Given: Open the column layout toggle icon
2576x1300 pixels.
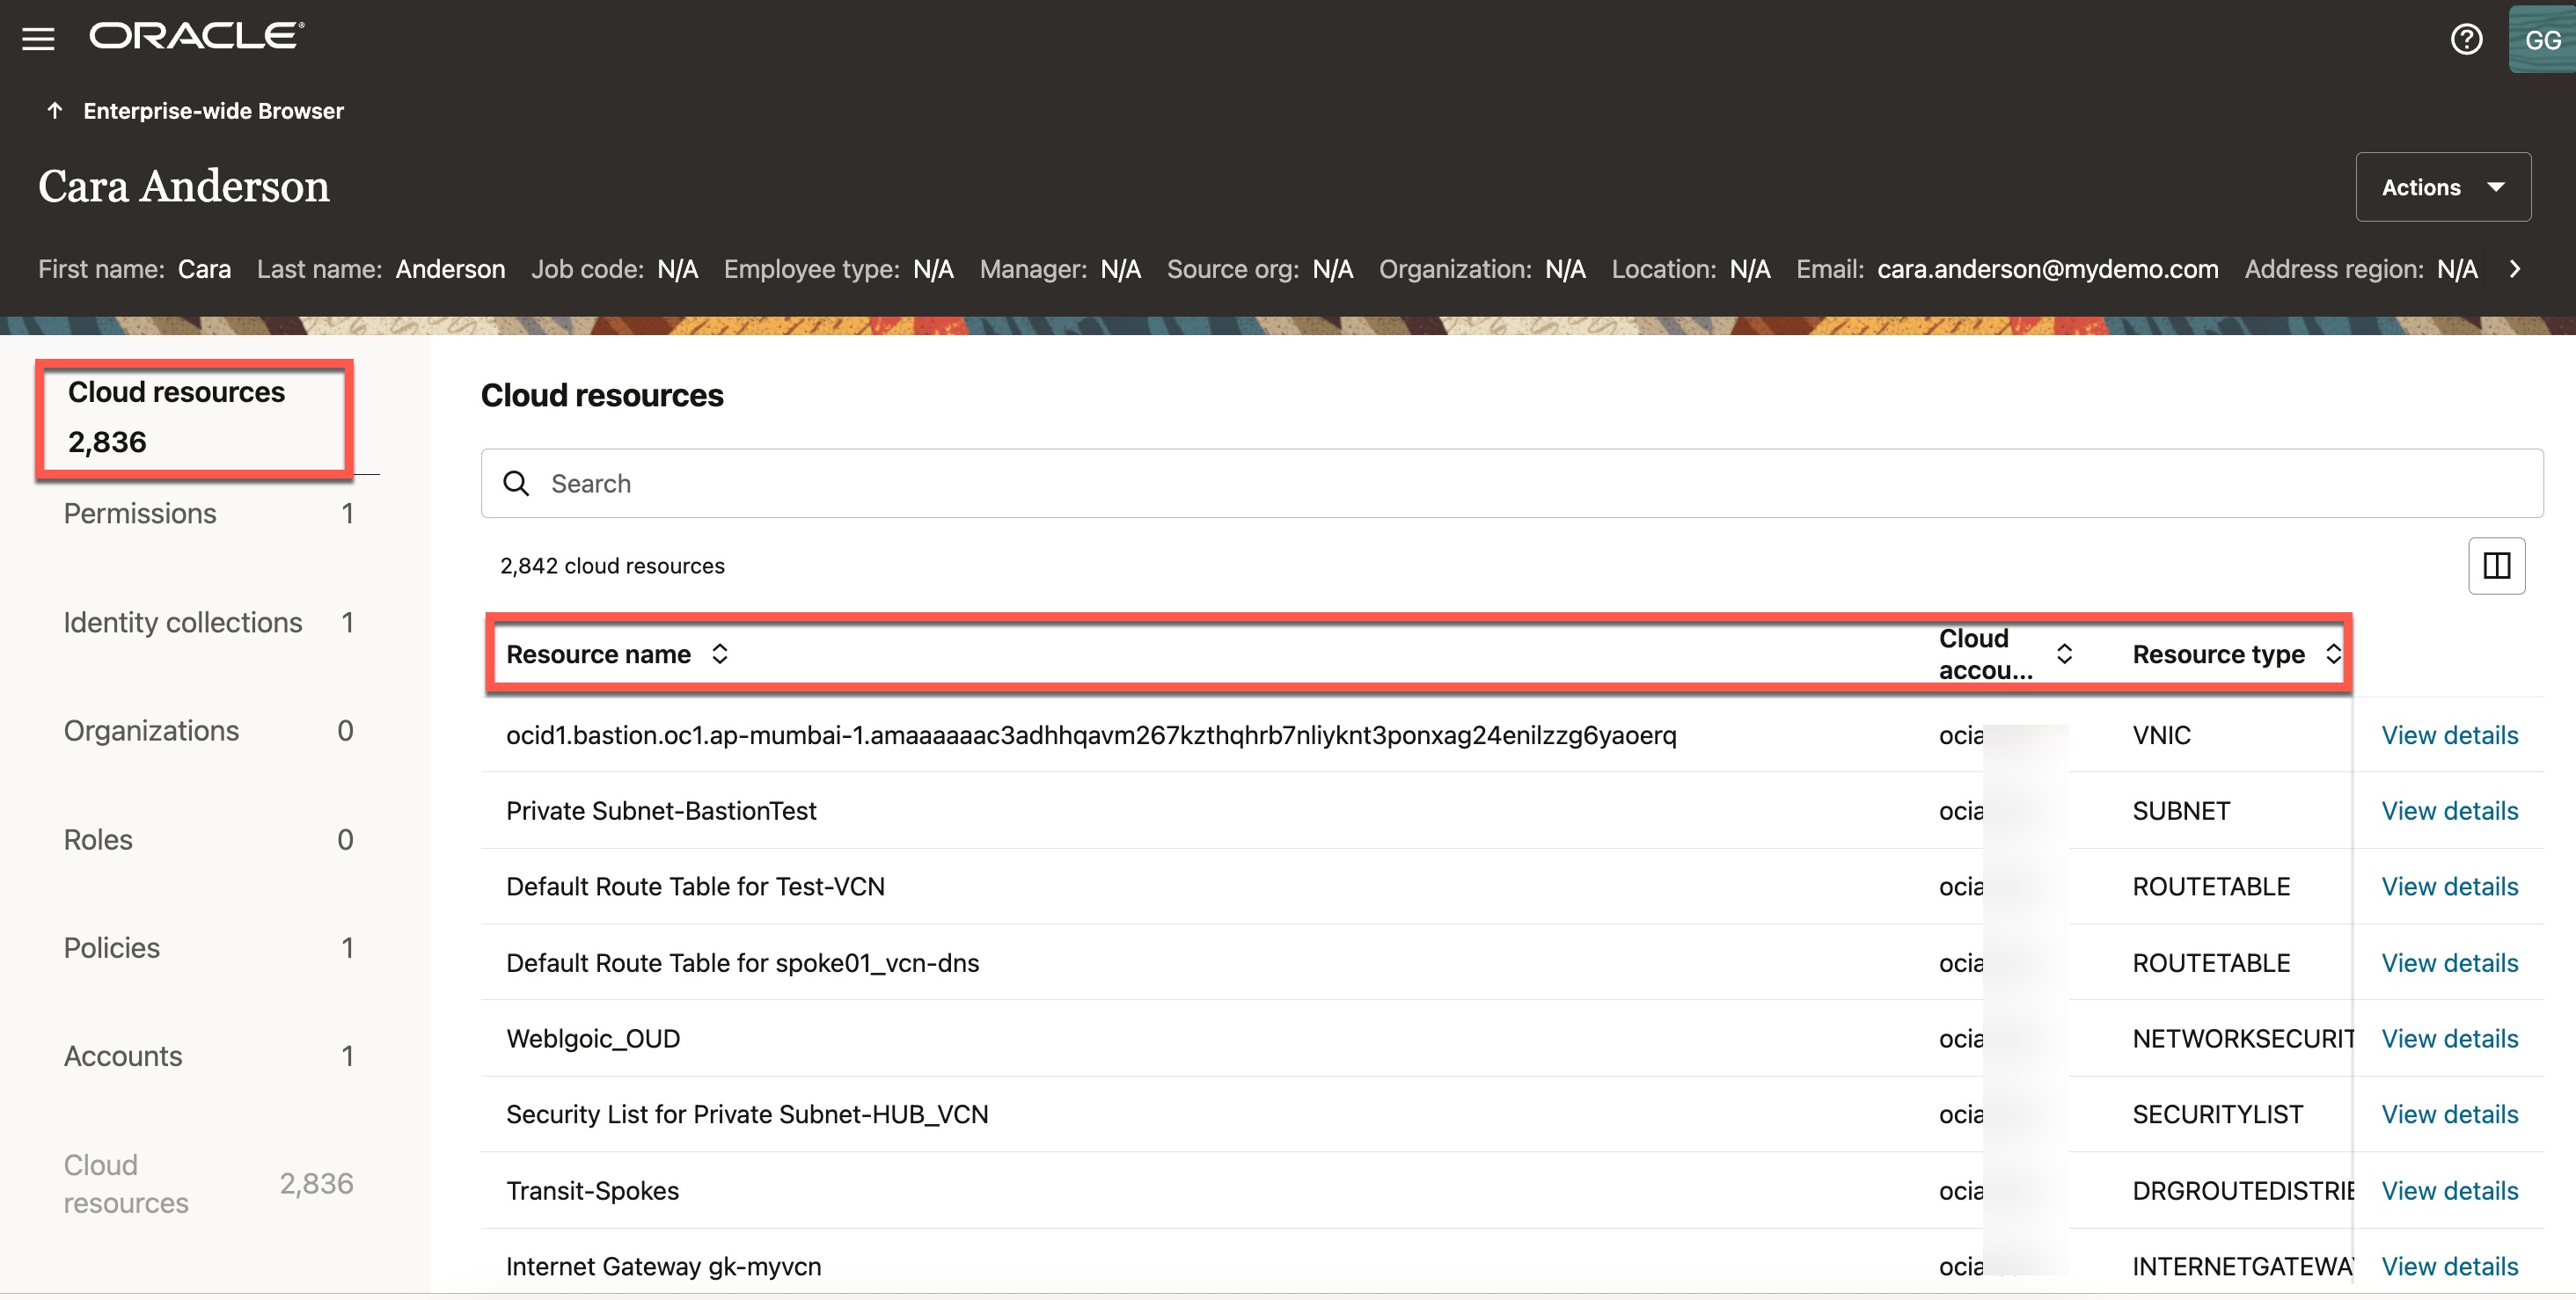Looking at the screenshot, I should pos(2496,566).
